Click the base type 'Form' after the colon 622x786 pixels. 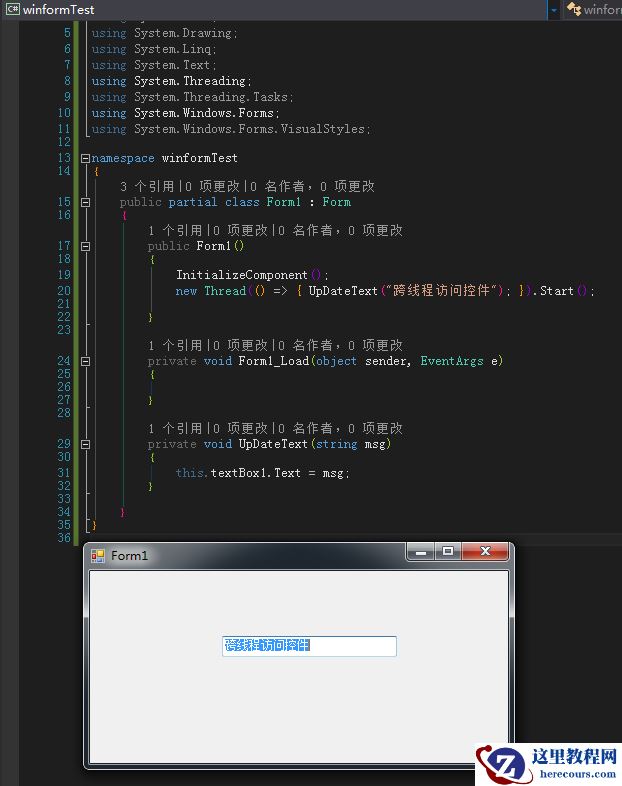[336, 203]
